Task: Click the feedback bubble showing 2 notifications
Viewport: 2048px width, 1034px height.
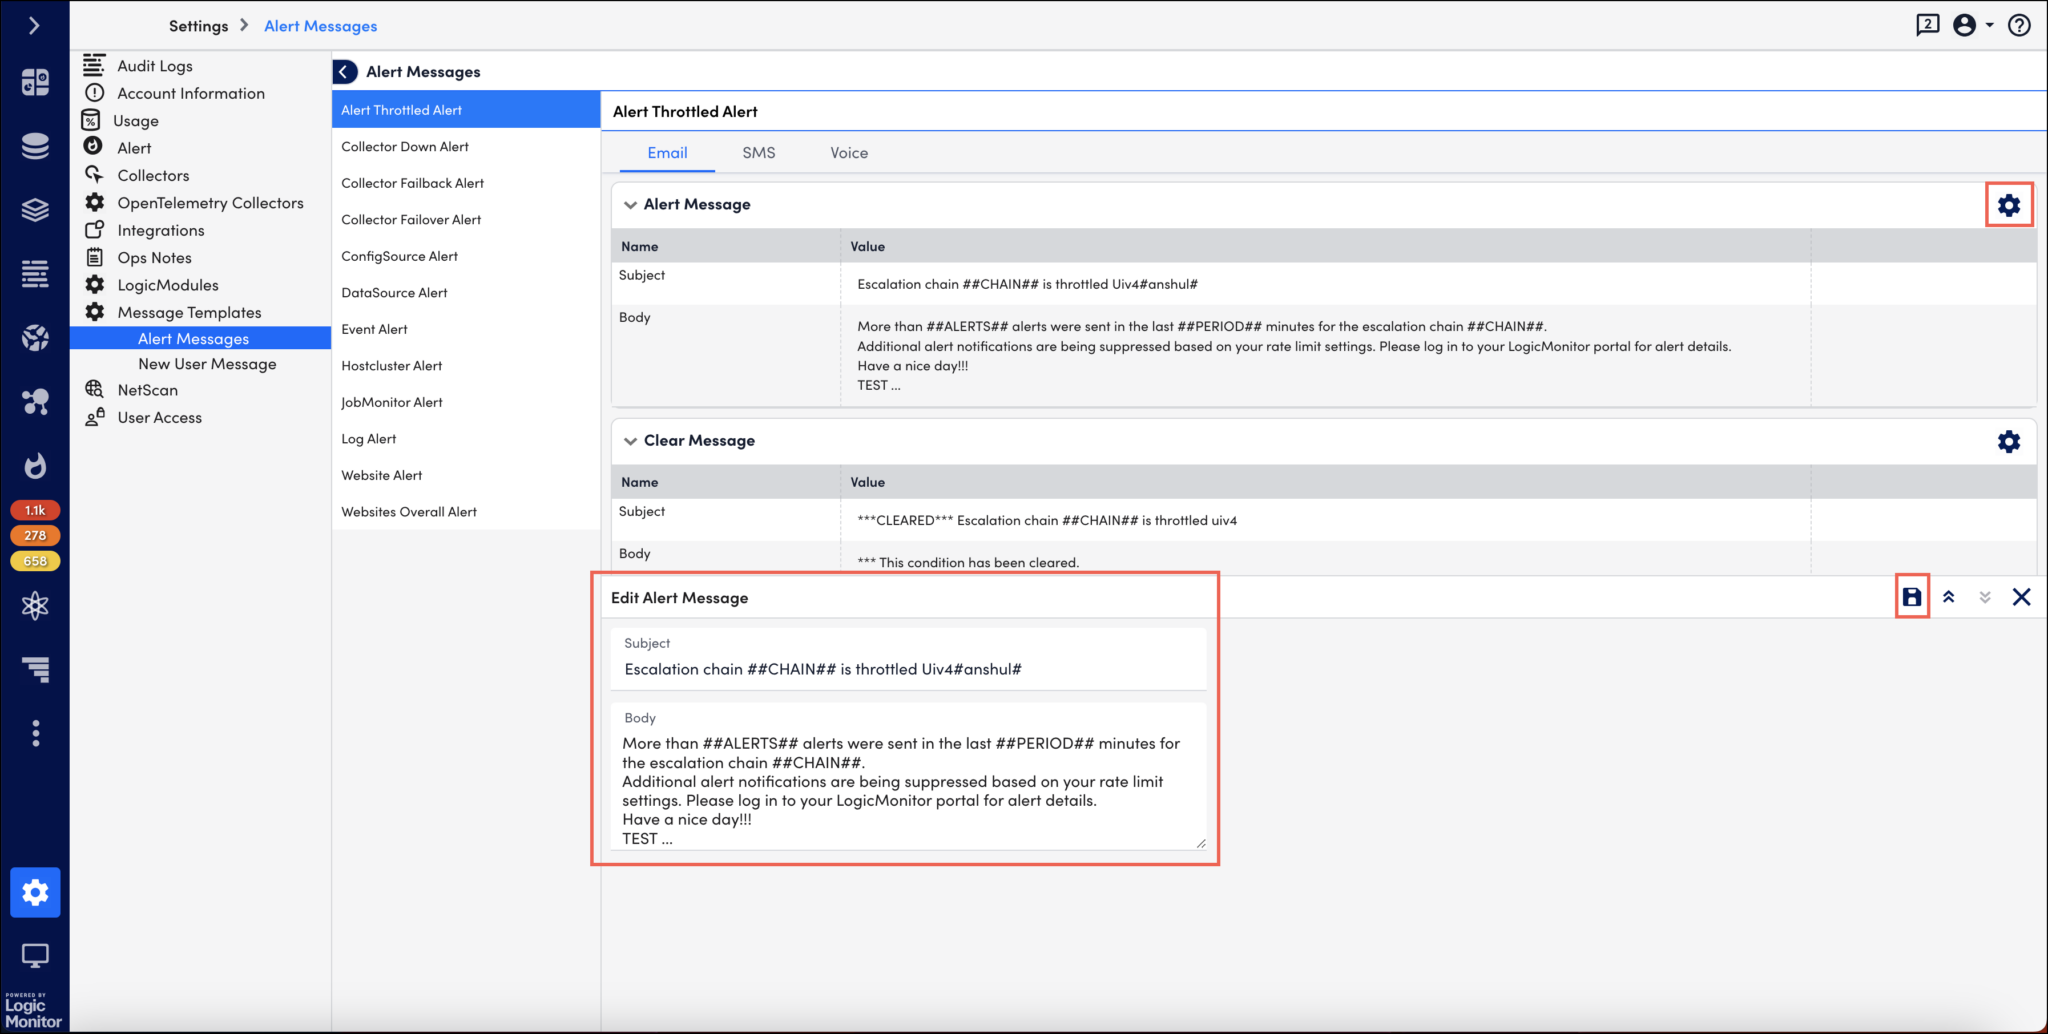Action: 1926,25
